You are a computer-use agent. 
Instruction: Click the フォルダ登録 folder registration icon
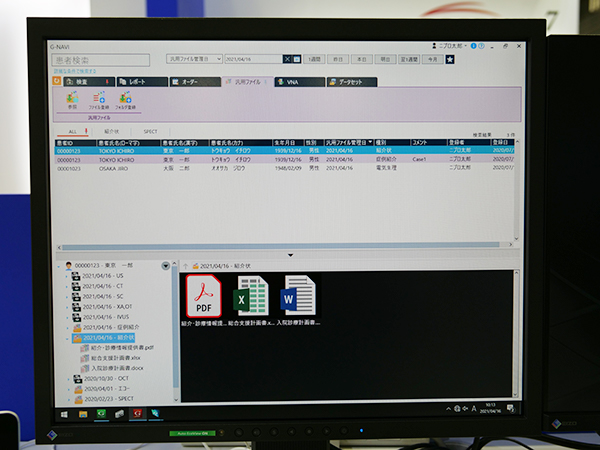pos(126,100)
